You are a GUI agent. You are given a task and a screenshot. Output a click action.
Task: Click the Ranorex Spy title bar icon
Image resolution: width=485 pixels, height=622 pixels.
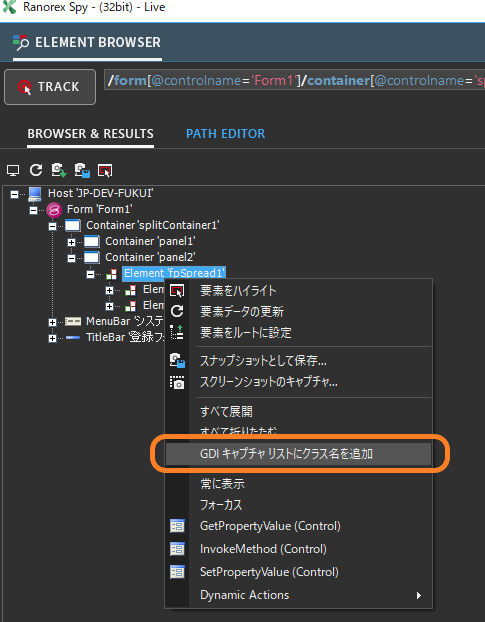click(10, 7)
